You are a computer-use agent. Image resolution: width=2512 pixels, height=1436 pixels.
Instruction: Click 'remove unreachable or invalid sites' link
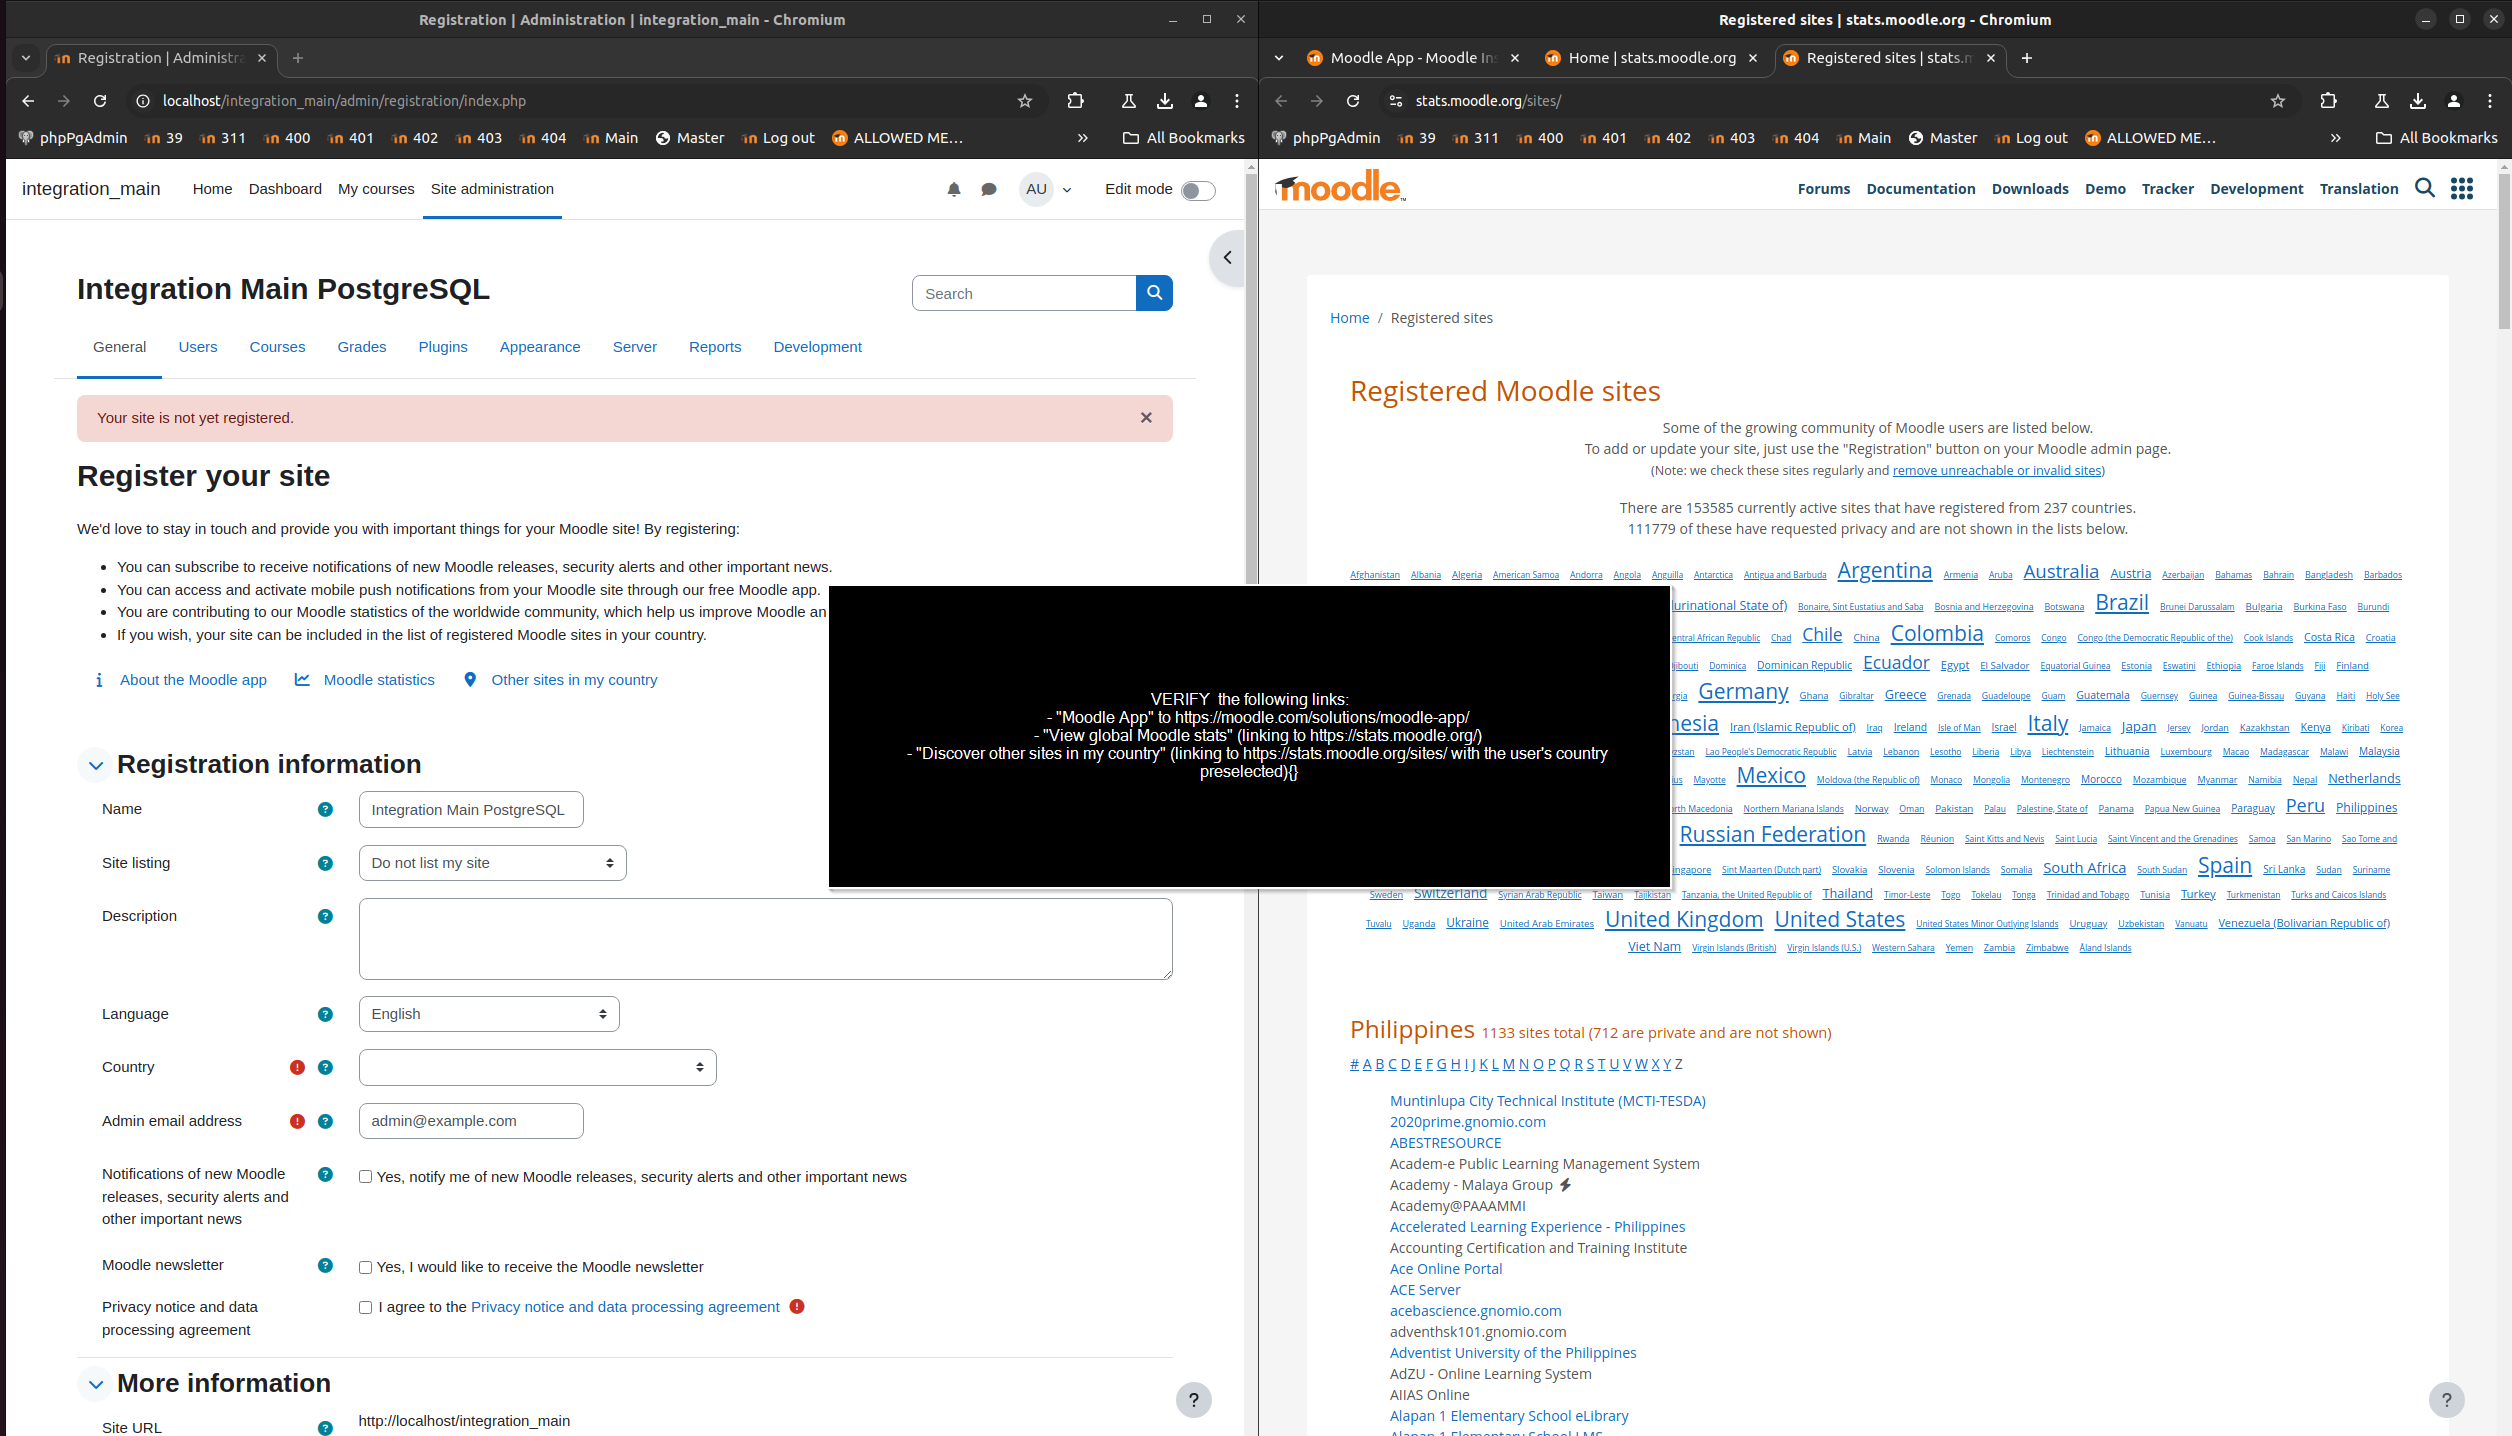point(1996,471)
